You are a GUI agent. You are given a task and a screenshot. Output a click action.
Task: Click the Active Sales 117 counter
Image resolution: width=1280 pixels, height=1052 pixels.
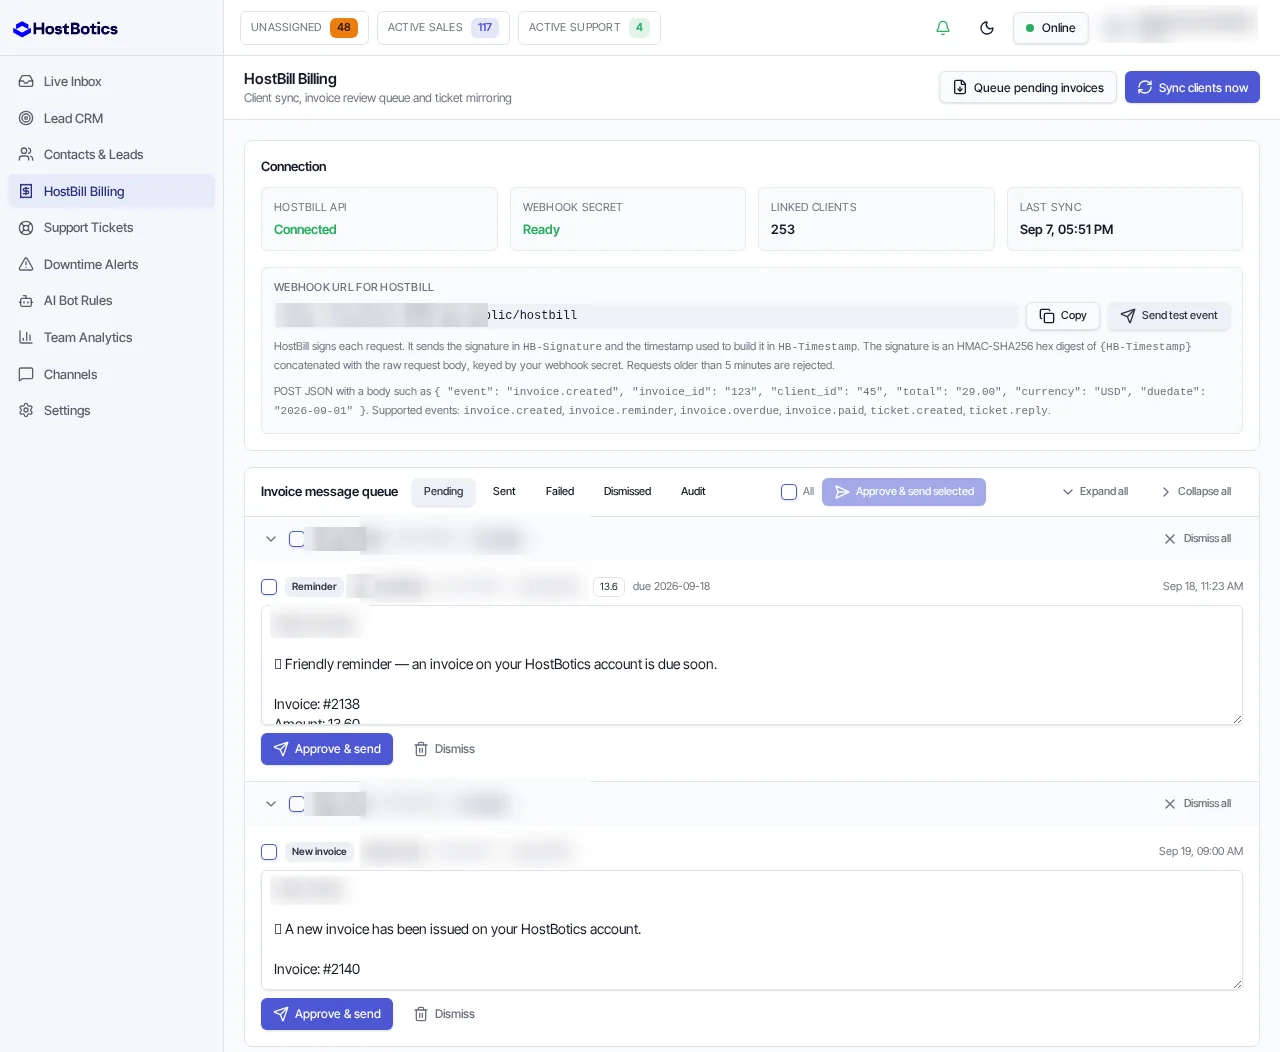click(x=443, y=28)
